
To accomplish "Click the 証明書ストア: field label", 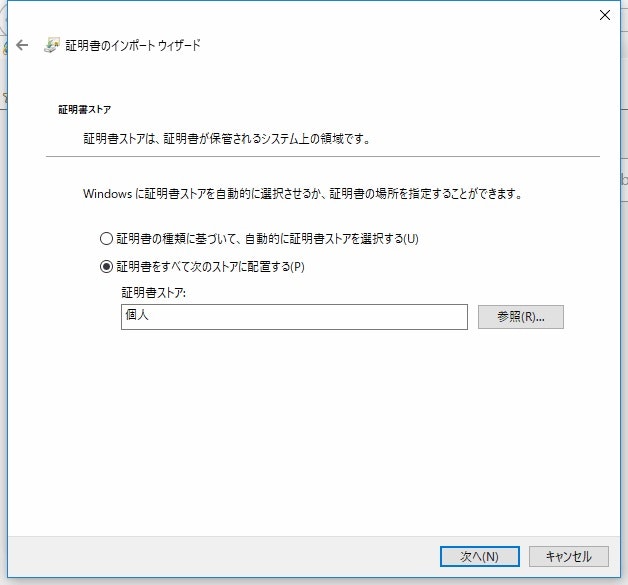I will [153, 292].
